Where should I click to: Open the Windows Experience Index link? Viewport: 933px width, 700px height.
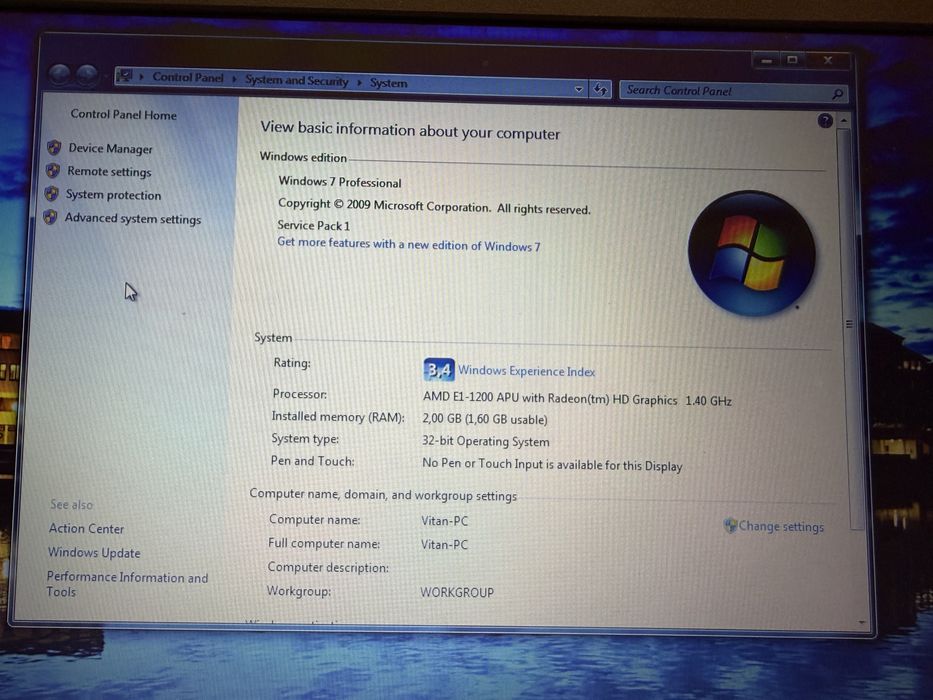pyautogui.click(x=526, y=371)
